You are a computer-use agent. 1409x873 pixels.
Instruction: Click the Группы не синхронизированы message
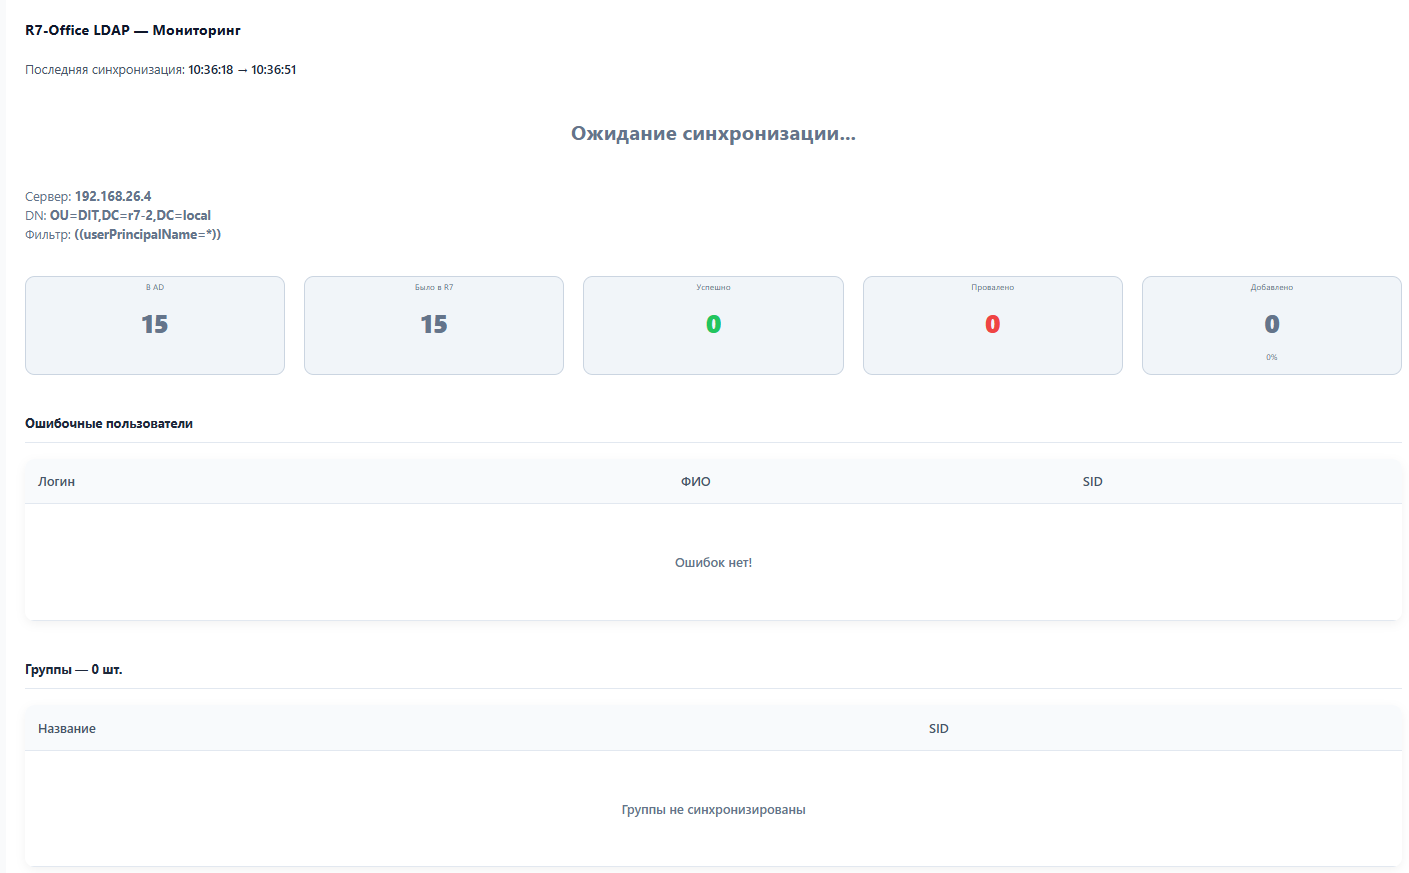coord(713,810)
